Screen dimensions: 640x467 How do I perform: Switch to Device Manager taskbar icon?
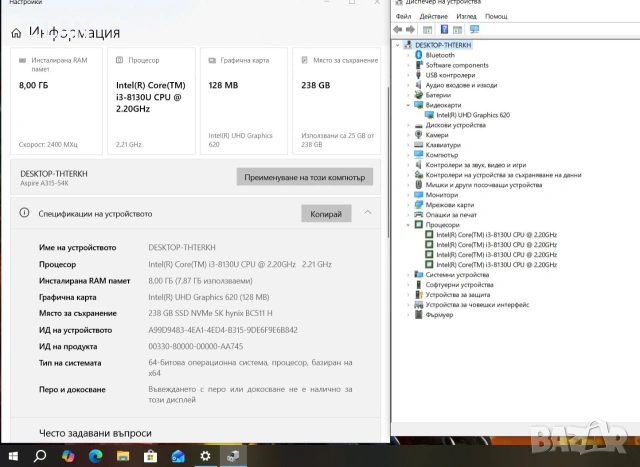tap(233, 456)
